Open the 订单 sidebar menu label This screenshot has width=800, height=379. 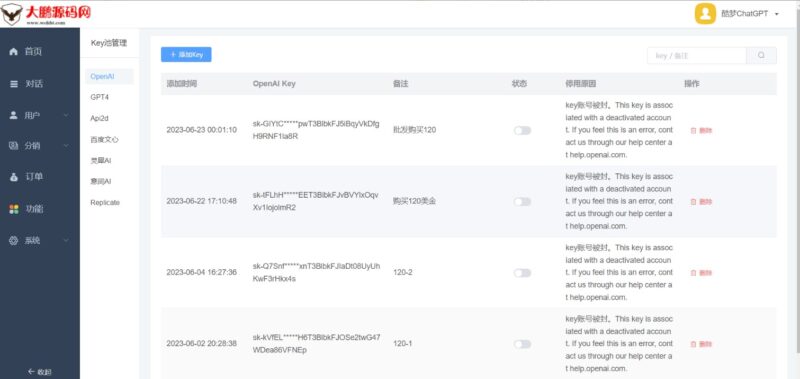coord(34,177)
